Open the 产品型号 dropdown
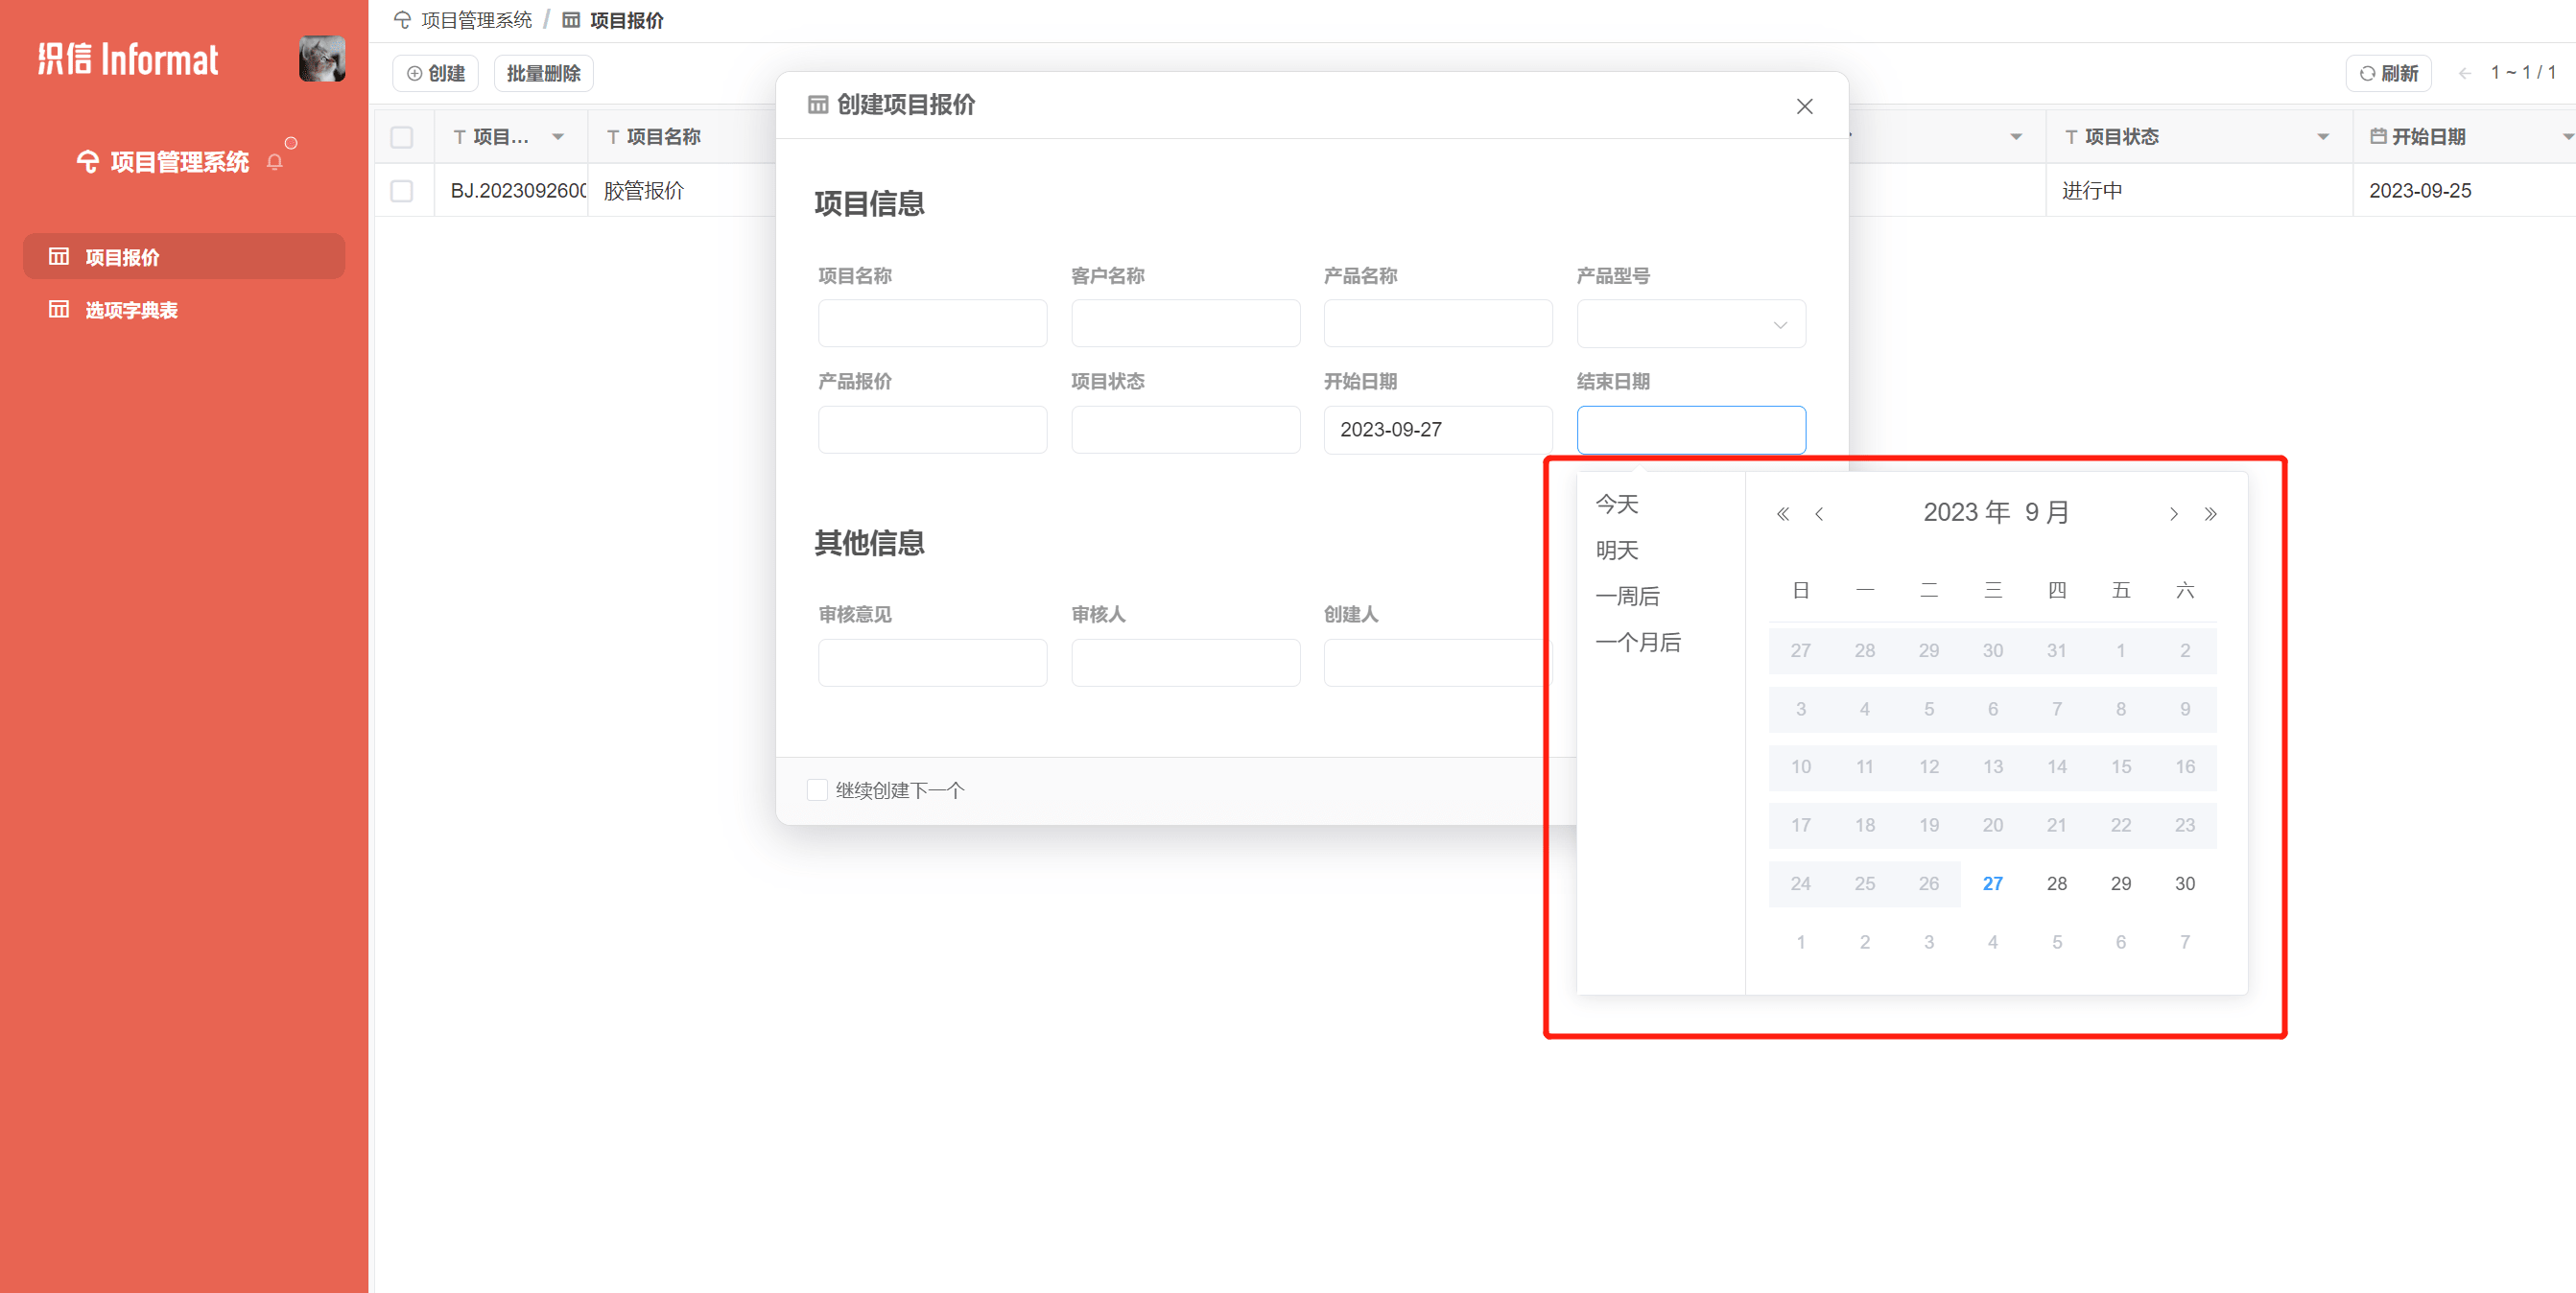This screenshot has height=1293, width=2576. tap(1691, 324)
